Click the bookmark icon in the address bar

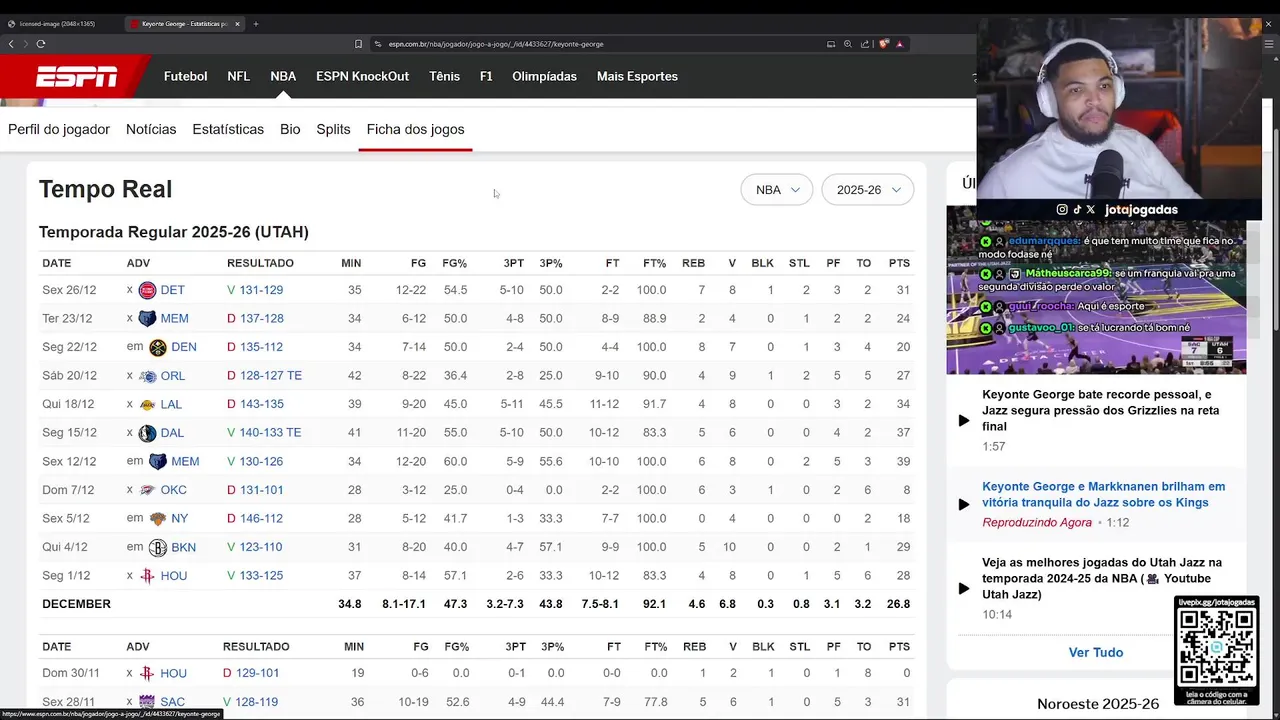358,44
